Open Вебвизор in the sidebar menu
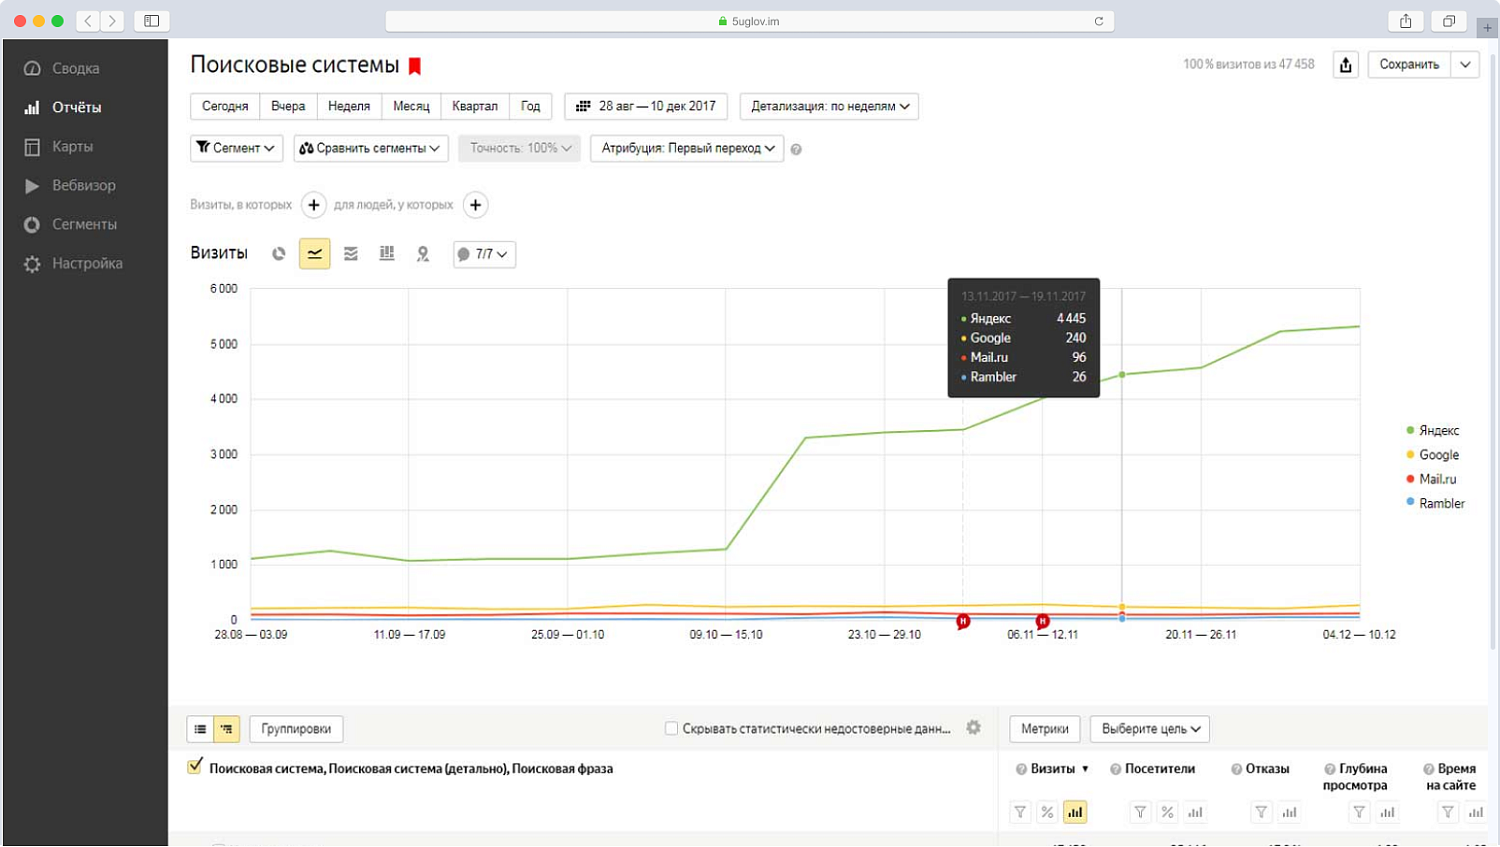This screenshot has height=847, width=1500. coord(84,185)
